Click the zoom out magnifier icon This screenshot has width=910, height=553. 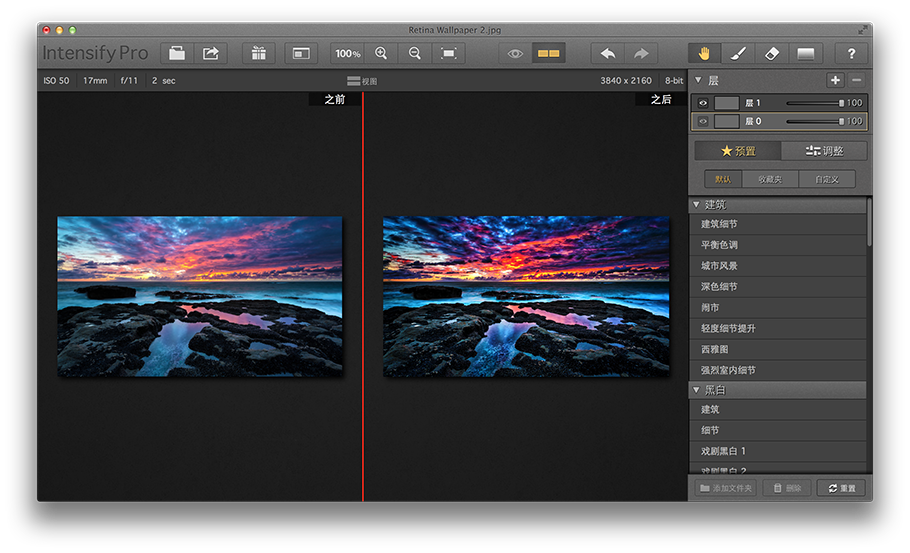pyautogui.click(x=414, y=53)
